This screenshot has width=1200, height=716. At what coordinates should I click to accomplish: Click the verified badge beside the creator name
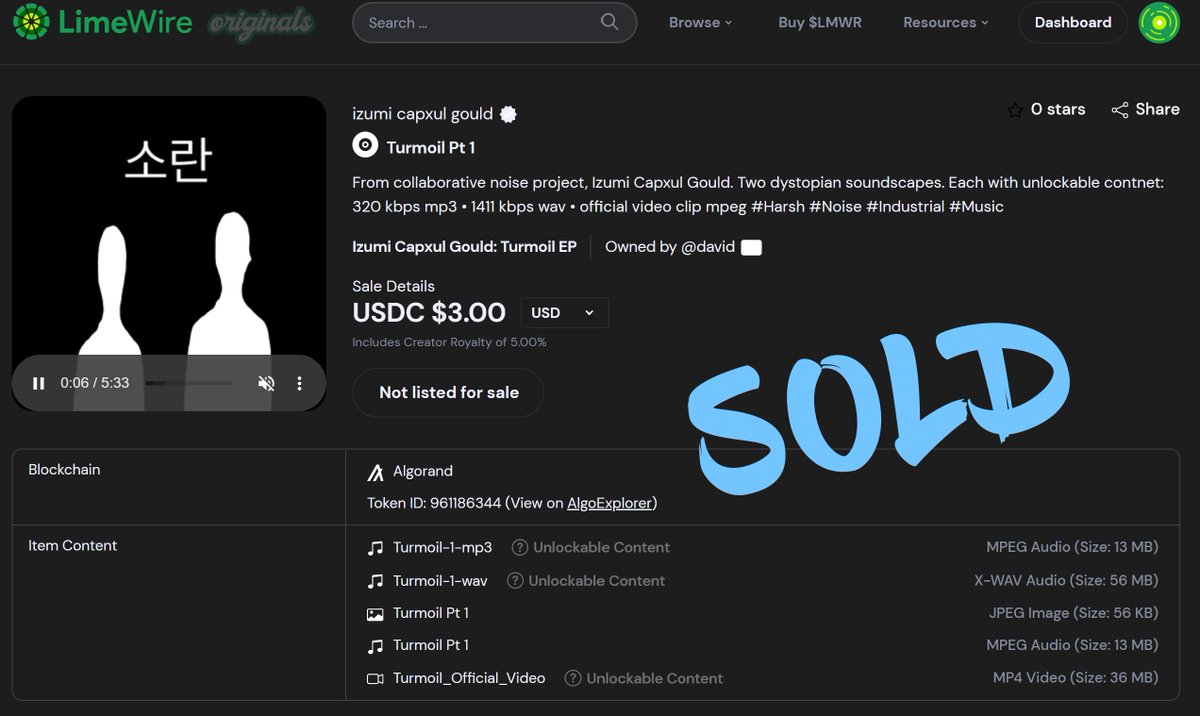508,114
